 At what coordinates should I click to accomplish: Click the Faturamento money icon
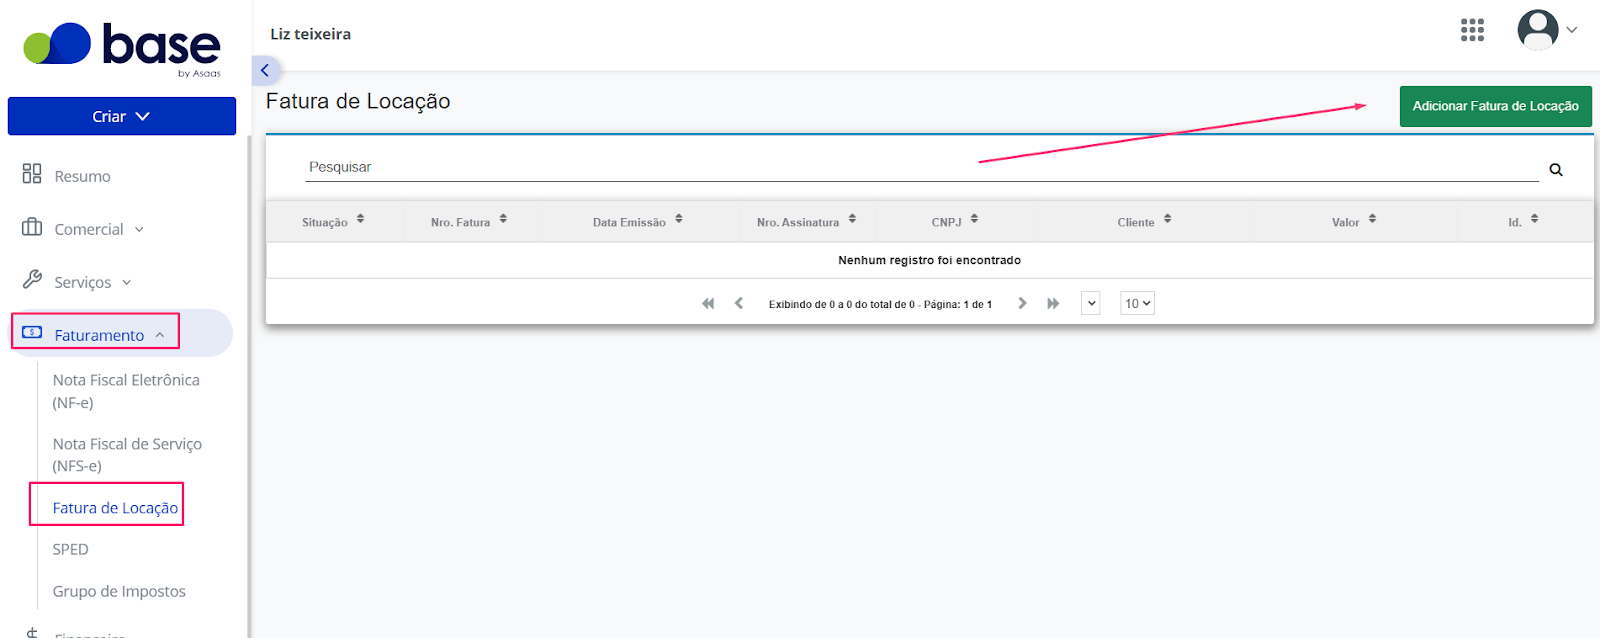(x=32, y=332)
